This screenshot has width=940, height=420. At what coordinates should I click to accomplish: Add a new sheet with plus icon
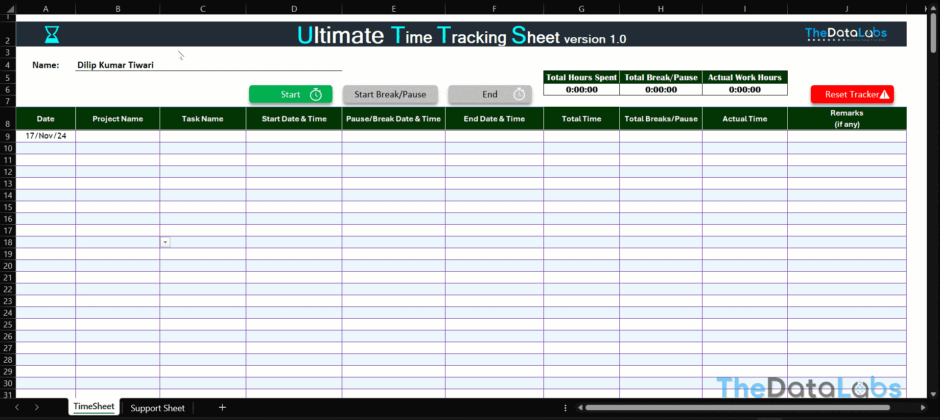point(222,407)
